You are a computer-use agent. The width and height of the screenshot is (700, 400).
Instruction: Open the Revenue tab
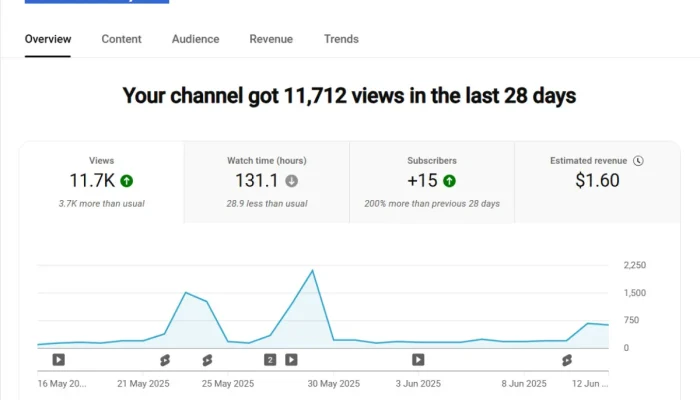click(x=271, y=39)
